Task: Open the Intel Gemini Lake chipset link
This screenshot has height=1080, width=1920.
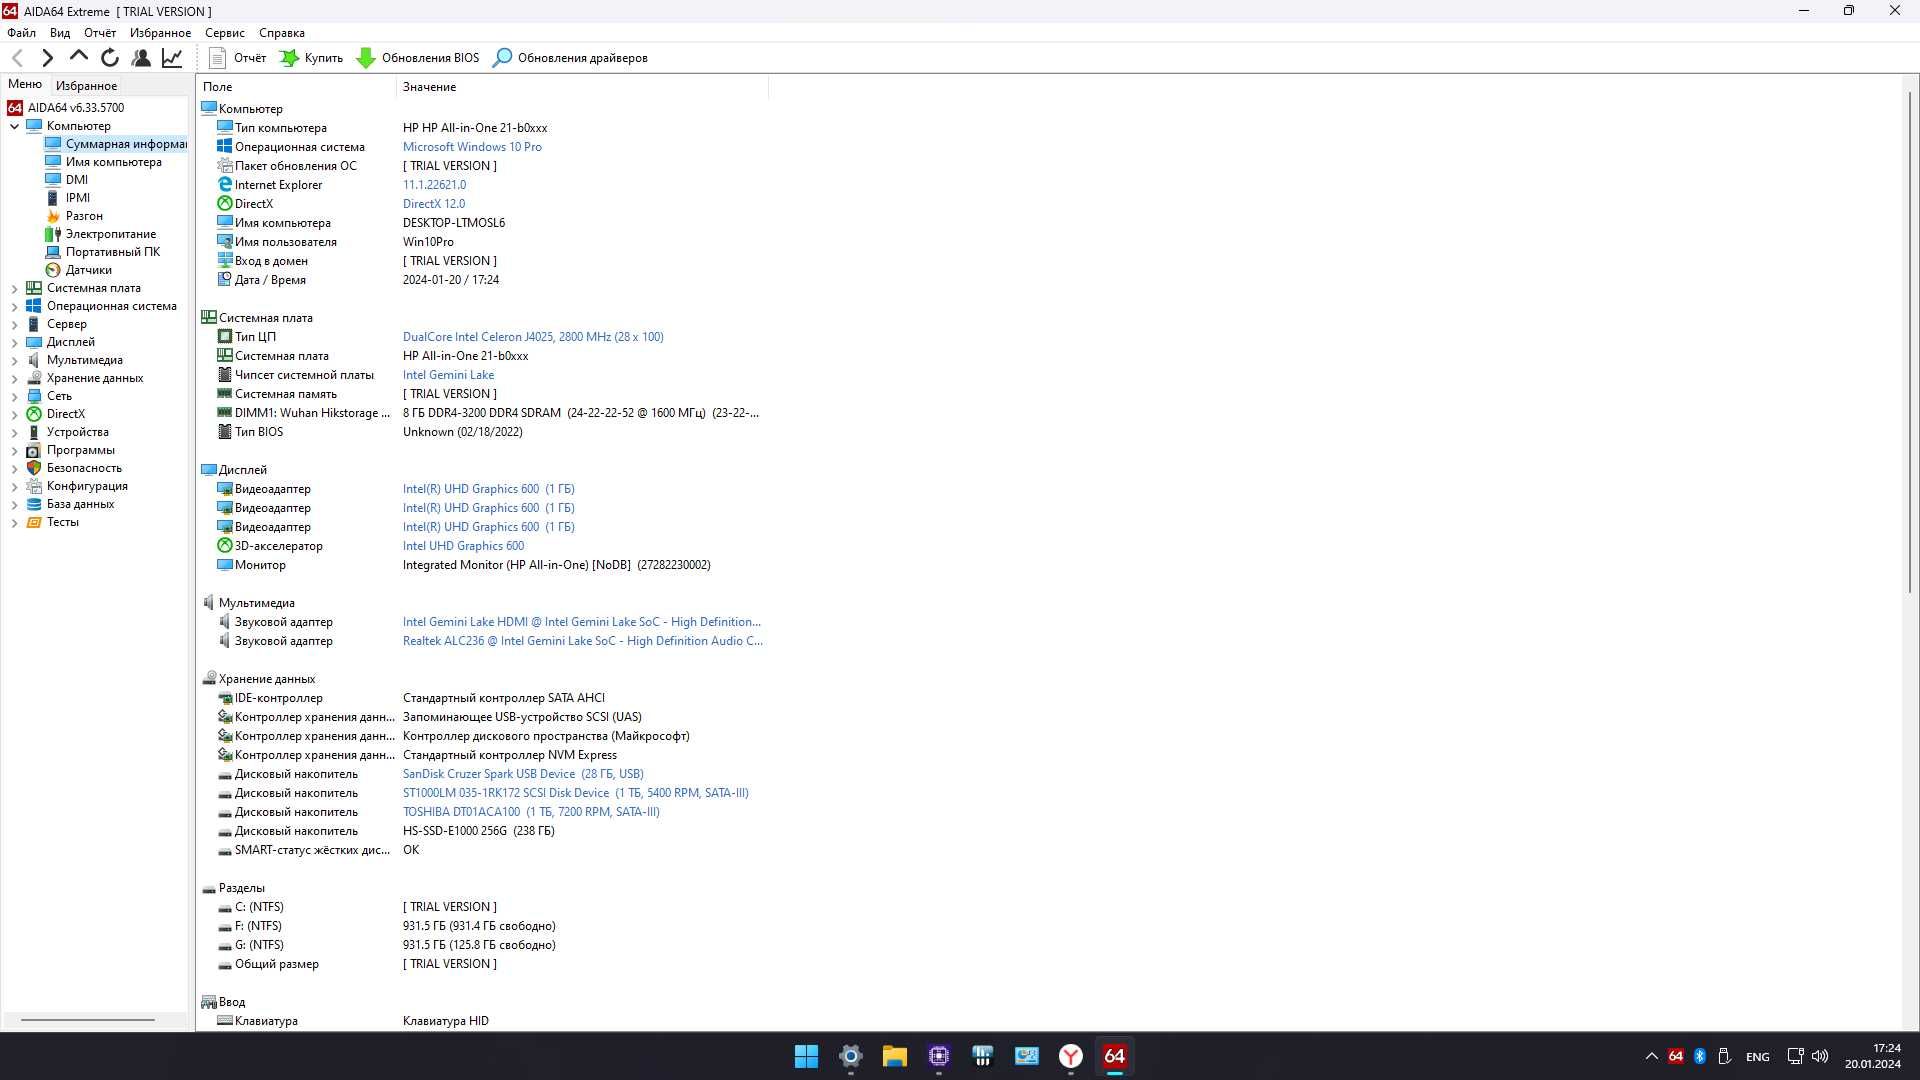Action: pos(448,375)
